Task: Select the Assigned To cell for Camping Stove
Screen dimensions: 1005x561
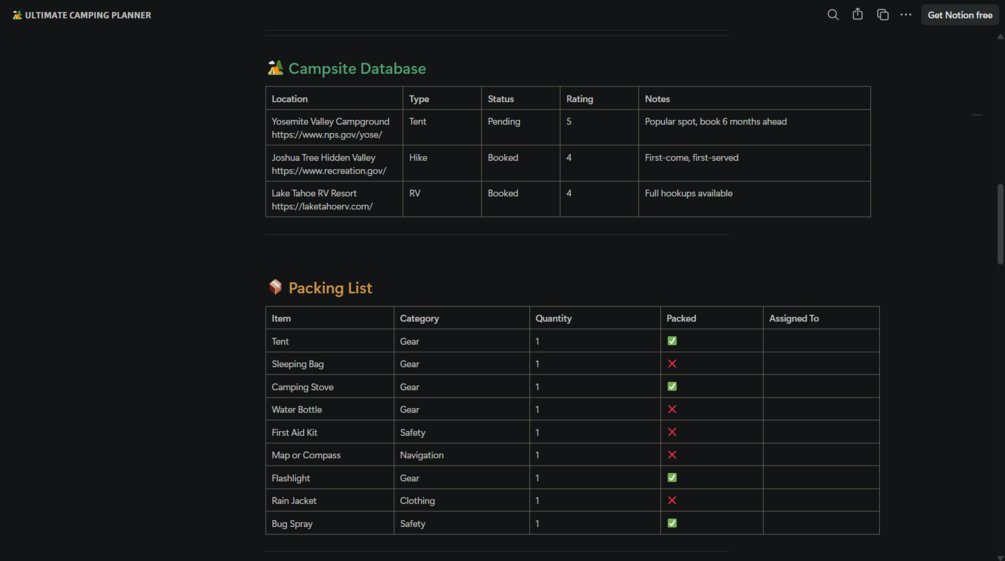Action: 820,387
